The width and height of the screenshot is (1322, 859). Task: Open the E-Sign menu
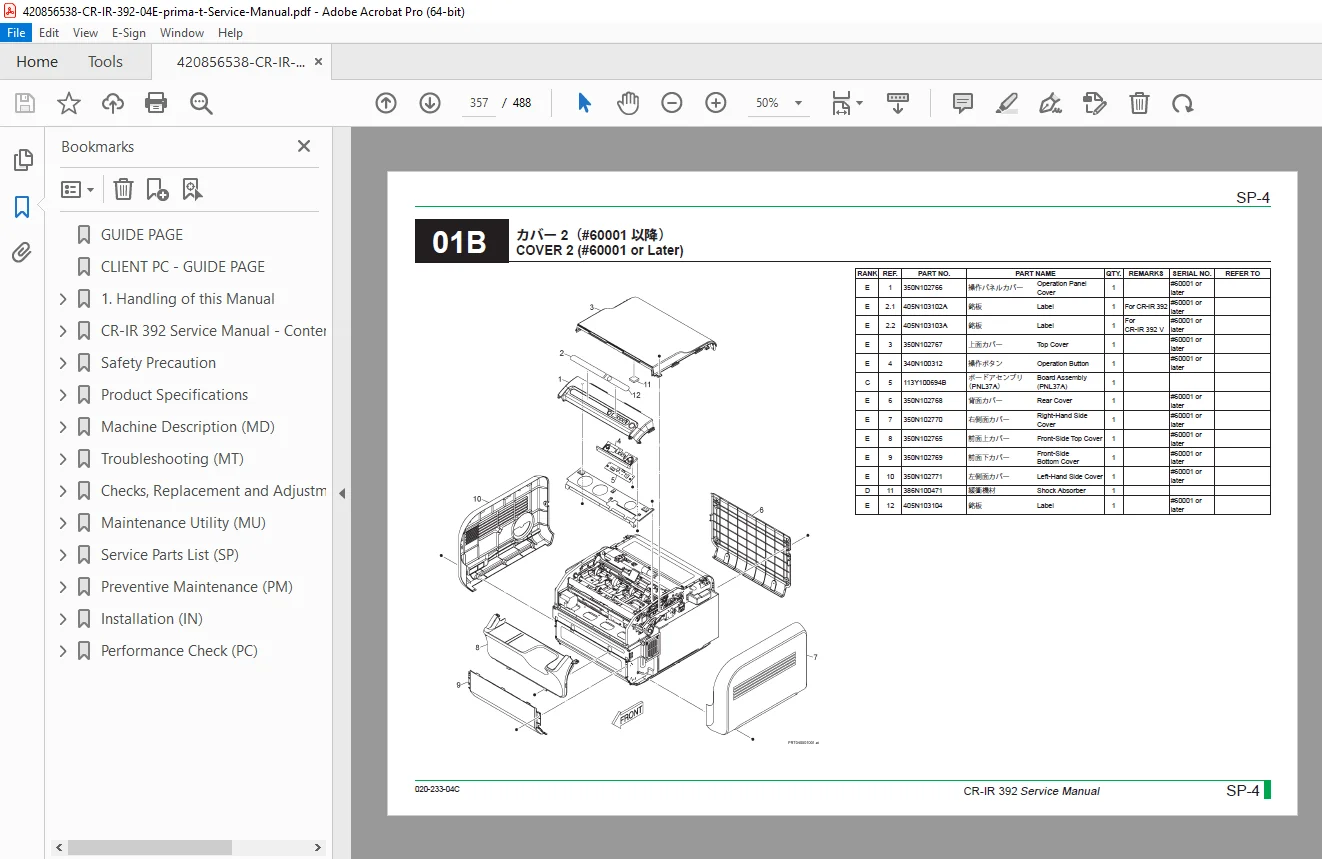click(129, 33)
